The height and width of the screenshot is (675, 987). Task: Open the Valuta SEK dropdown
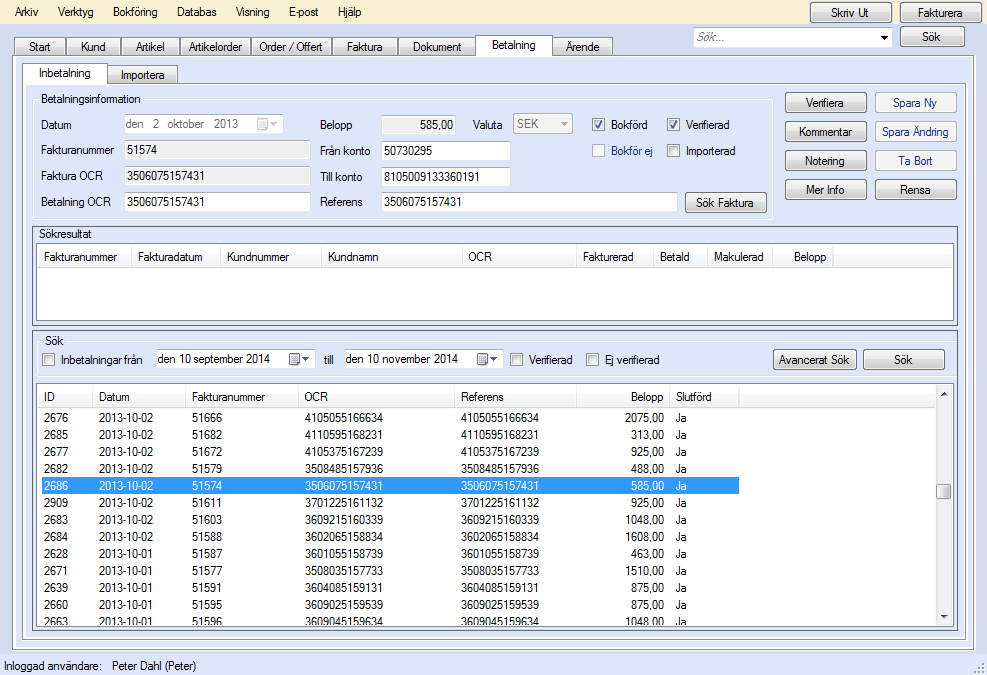click(x=542, y=124)
